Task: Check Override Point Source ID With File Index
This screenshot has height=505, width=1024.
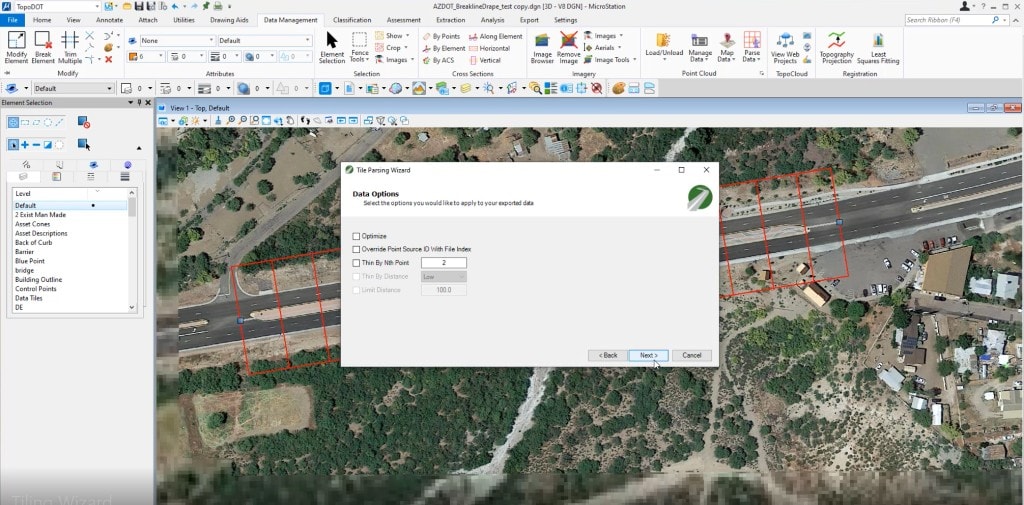Action: tap(357, 249)
